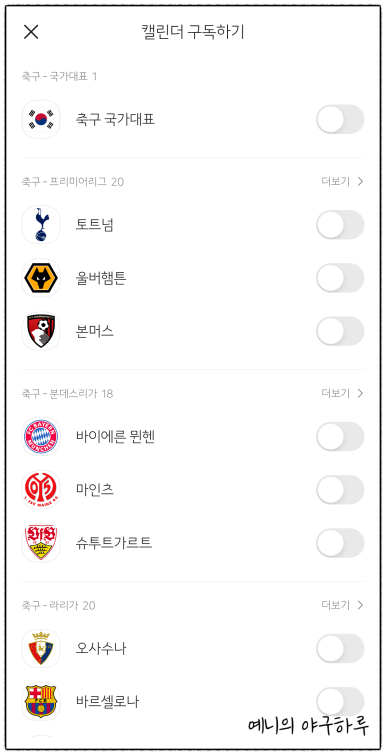Tap the Bournemouth club crest icon
This screenshot has width=386, height=755.
pos(41,331)
